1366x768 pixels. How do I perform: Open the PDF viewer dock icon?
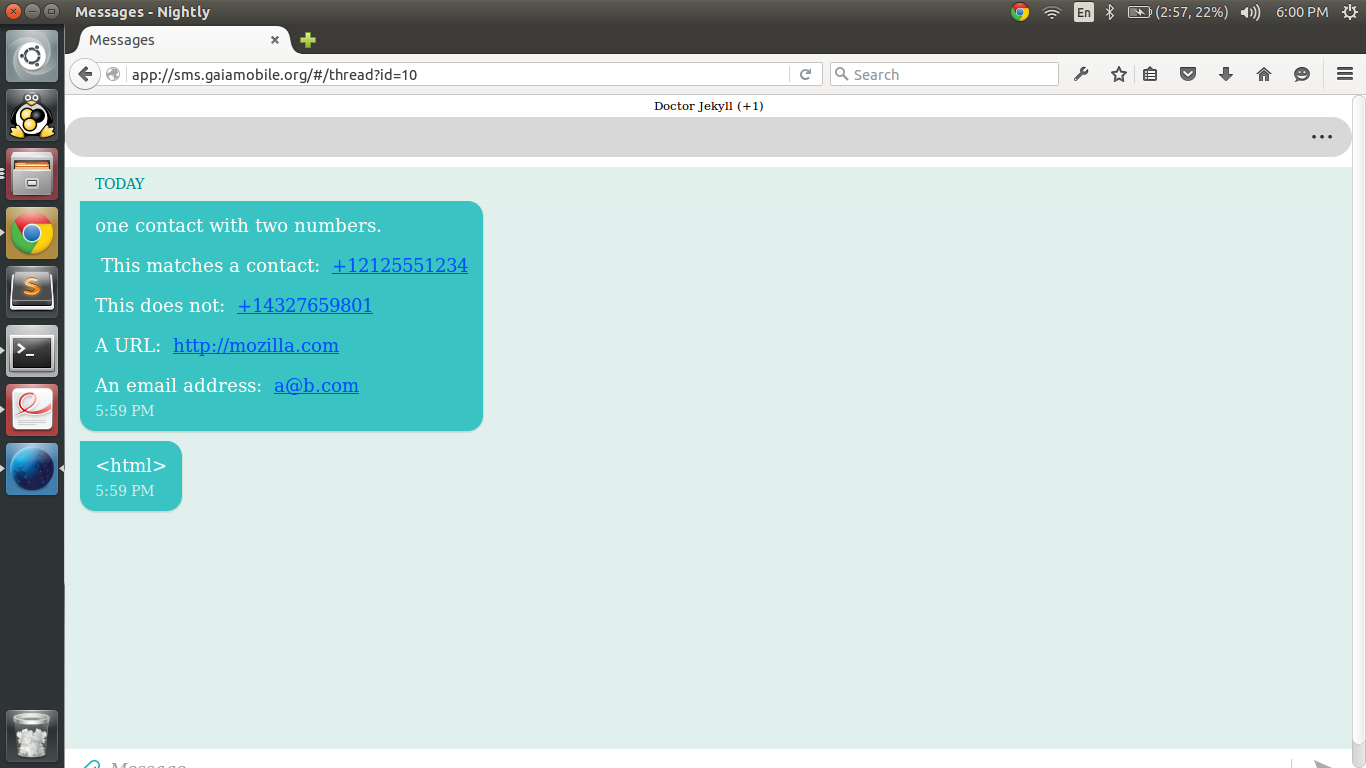coord(32,410)
